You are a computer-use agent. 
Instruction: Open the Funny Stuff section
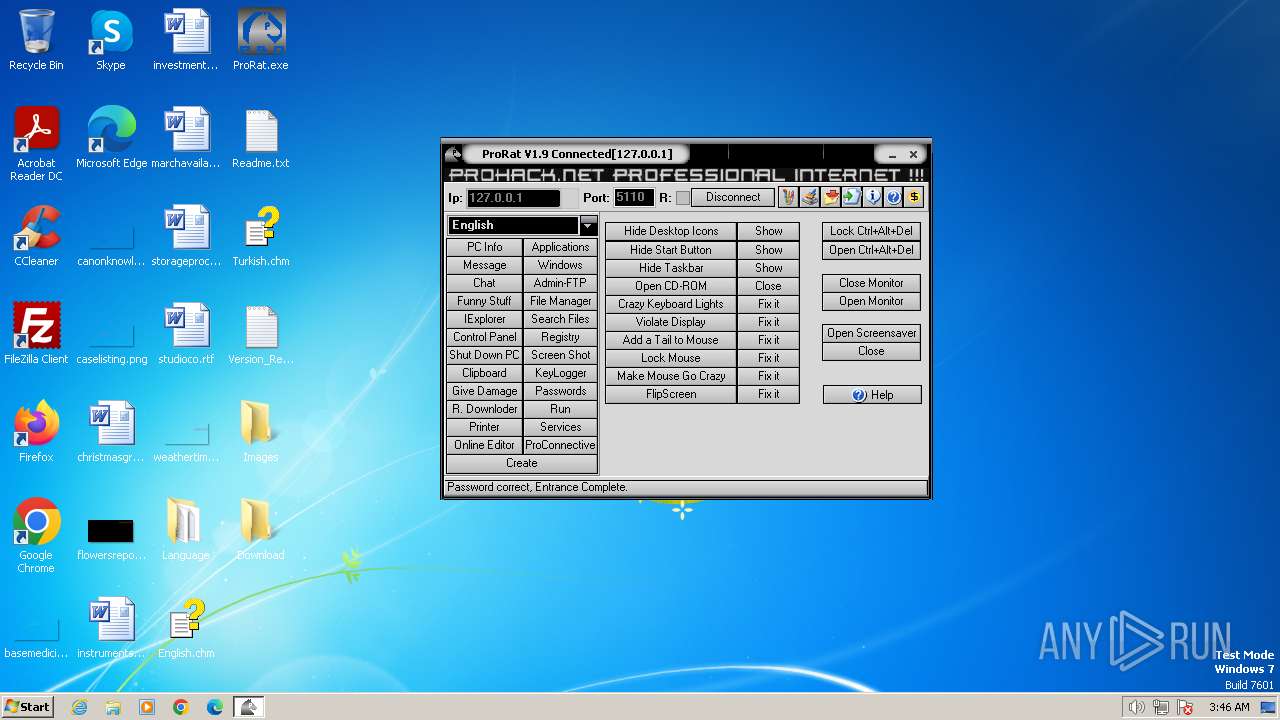(485, 301)
